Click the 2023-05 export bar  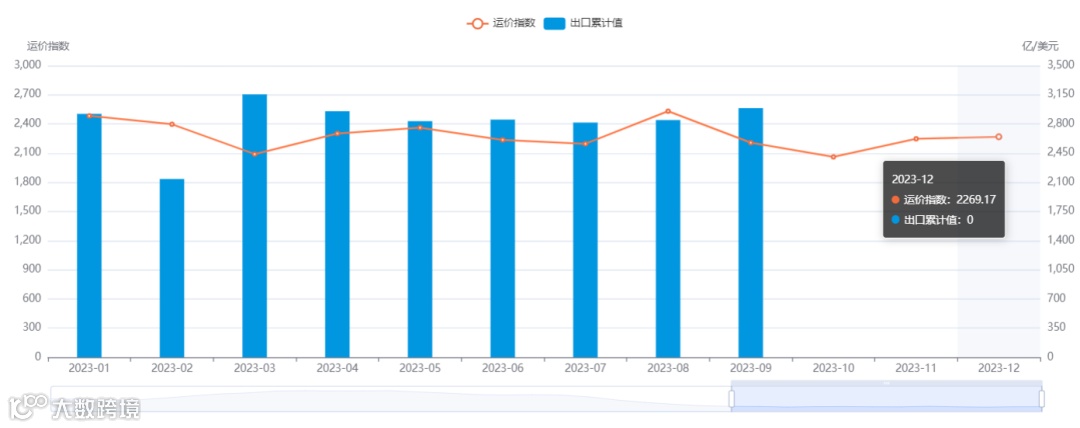coord(420,239)
